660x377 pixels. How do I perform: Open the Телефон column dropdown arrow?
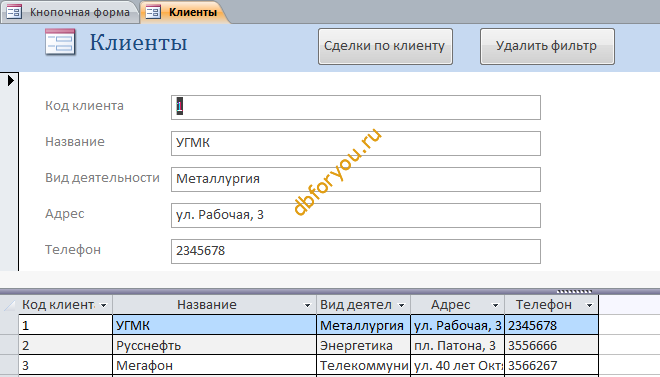pos(589,305)
